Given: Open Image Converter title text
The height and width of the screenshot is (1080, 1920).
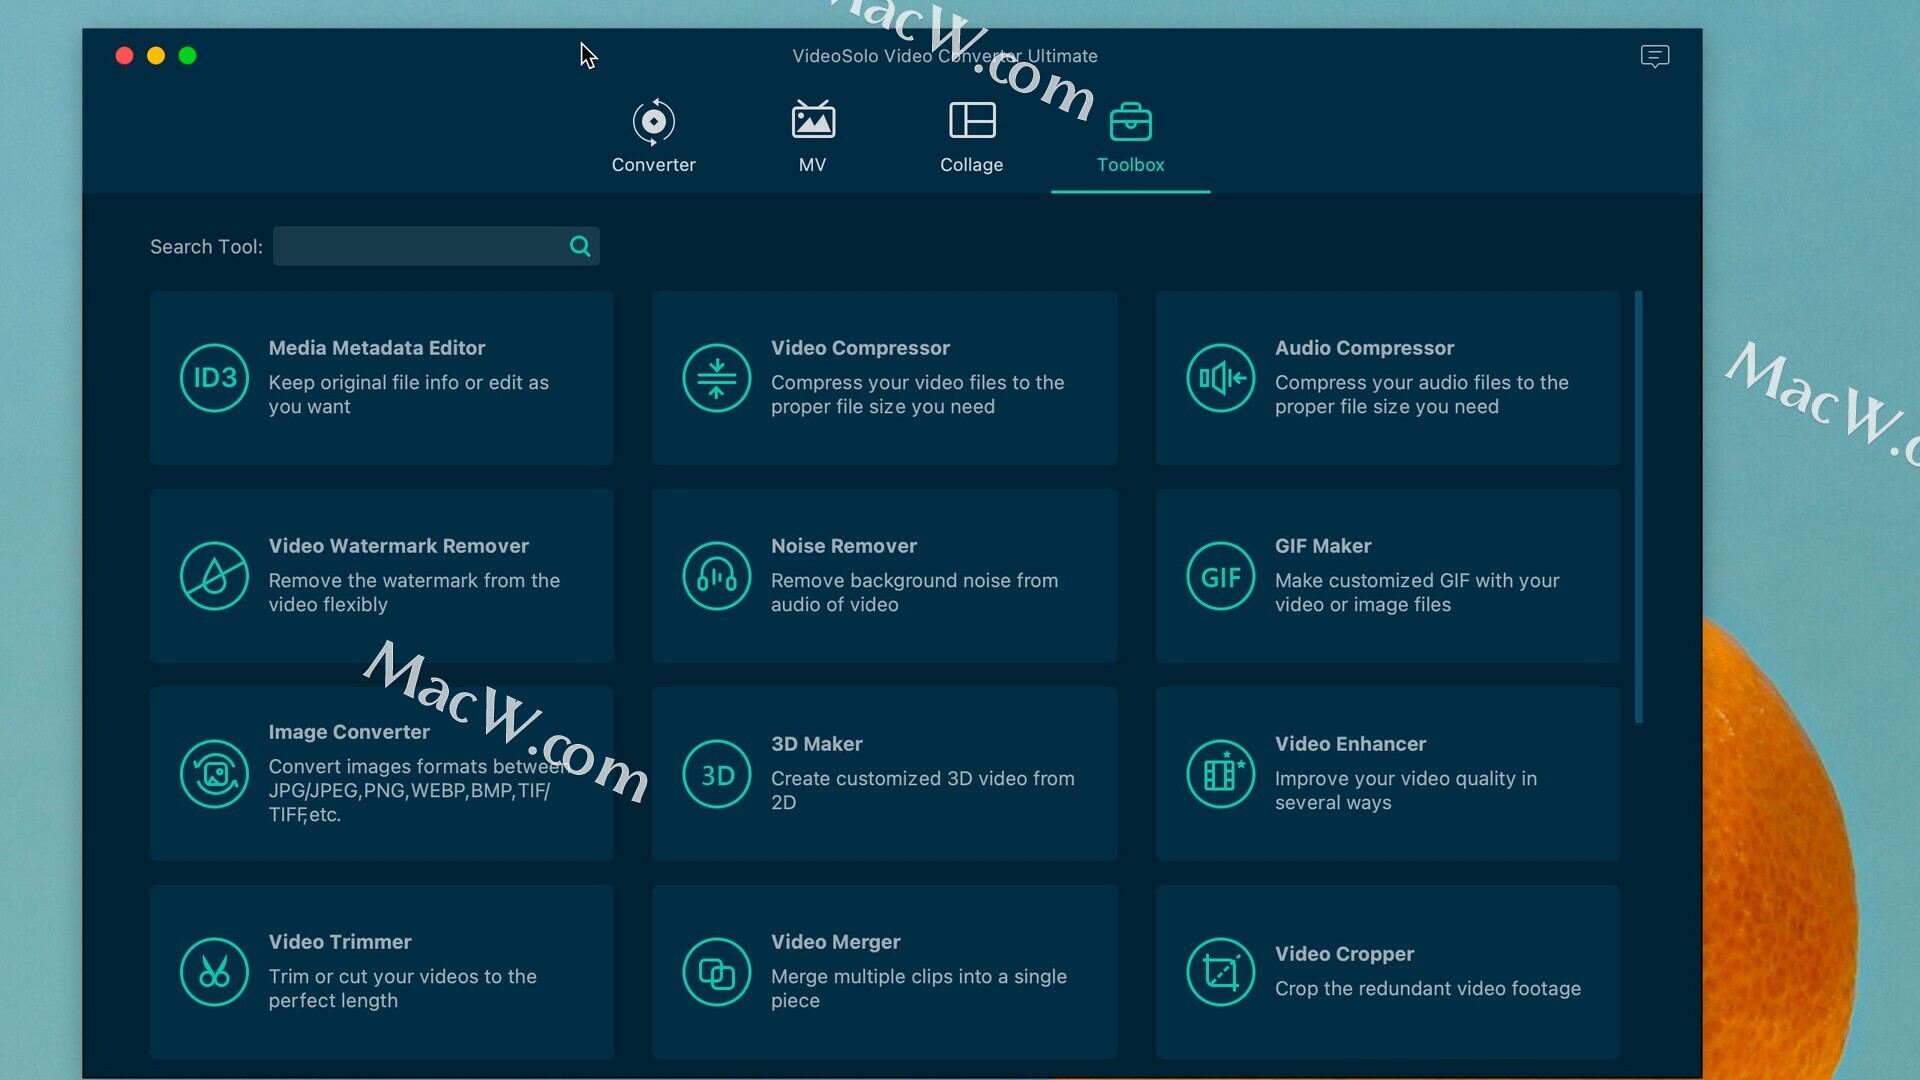Looking at the screenshot, I should coord(348,732).
